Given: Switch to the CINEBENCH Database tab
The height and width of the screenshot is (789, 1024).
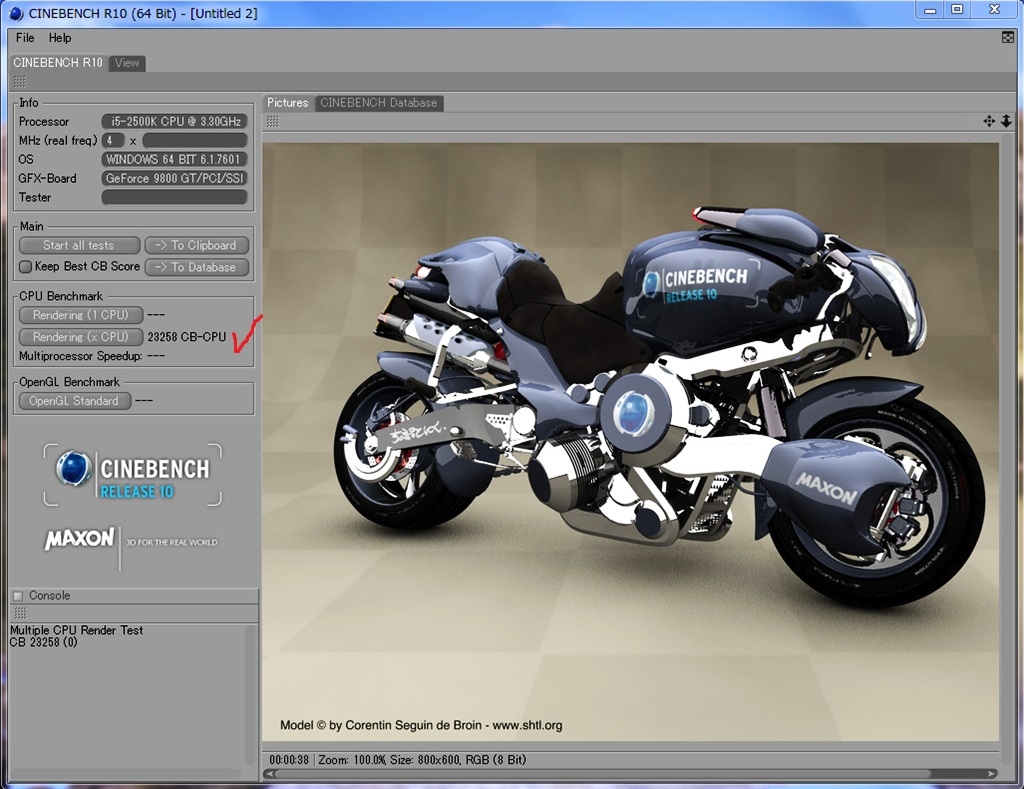Looking at the screenshot, I should [x=378, y=103].
